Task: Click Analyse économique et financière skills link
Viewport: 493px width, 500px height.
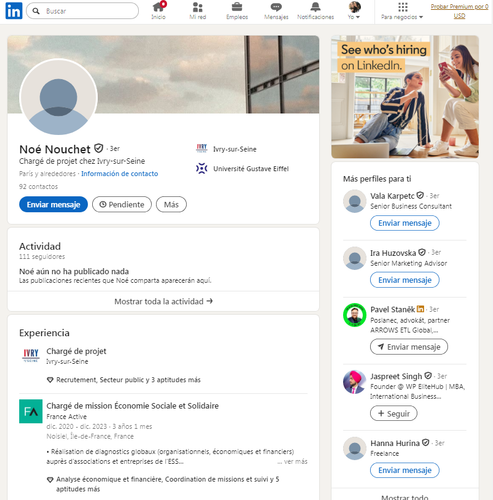Action: [167, 484]
